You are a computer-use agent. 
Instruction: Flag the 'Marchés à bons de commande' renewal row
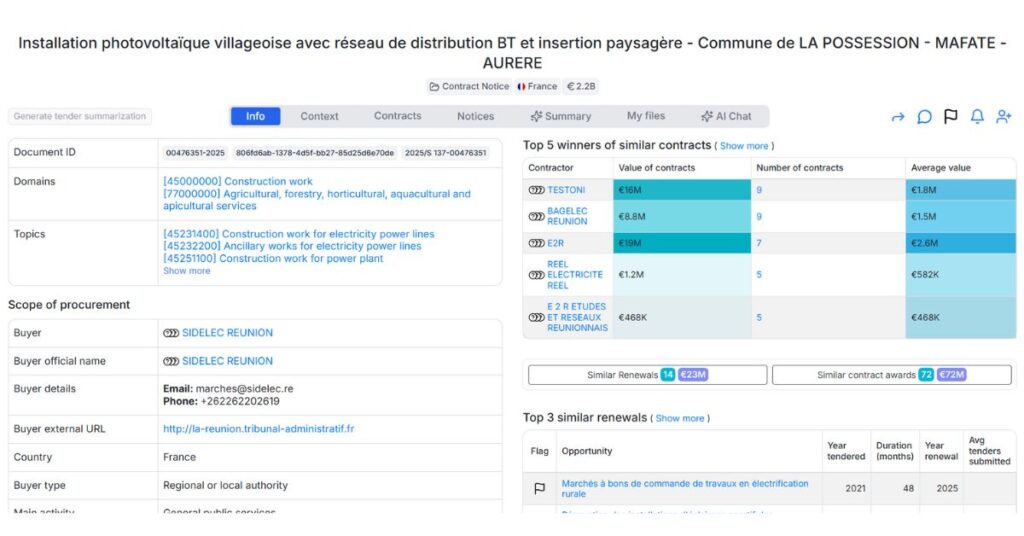coord(540,489)
